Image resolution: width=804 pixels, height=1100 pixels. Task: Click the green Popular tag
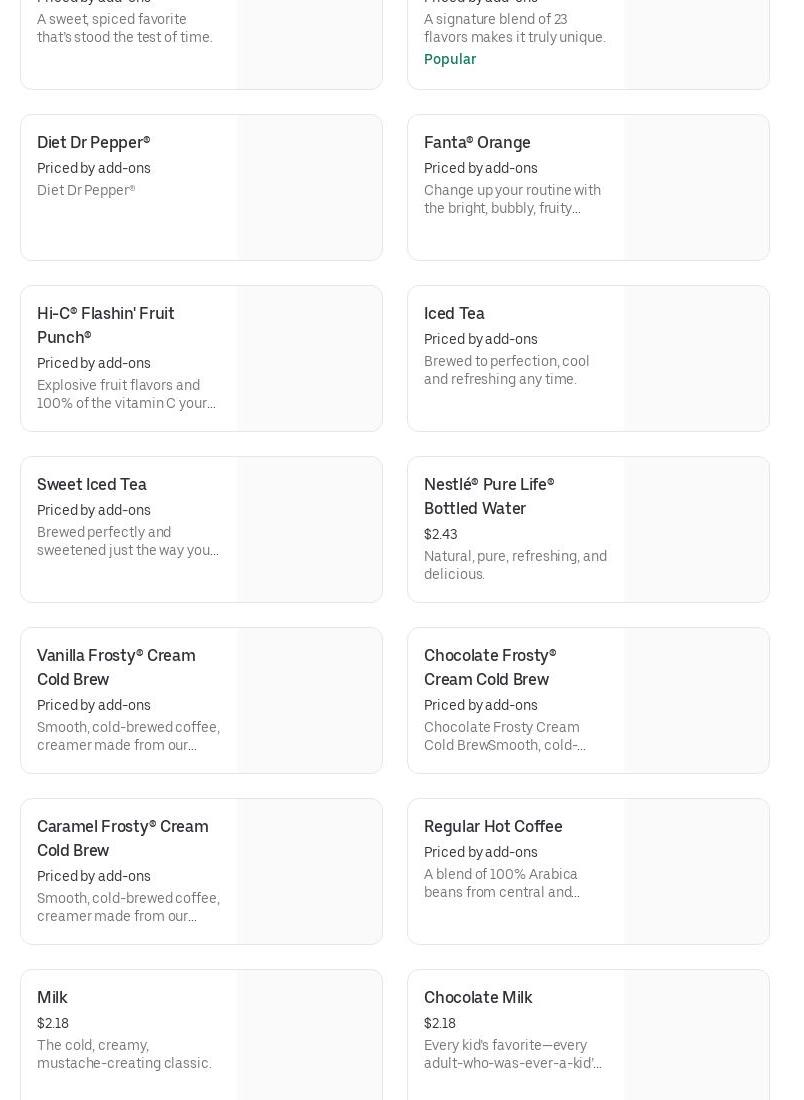coord(450,59)
